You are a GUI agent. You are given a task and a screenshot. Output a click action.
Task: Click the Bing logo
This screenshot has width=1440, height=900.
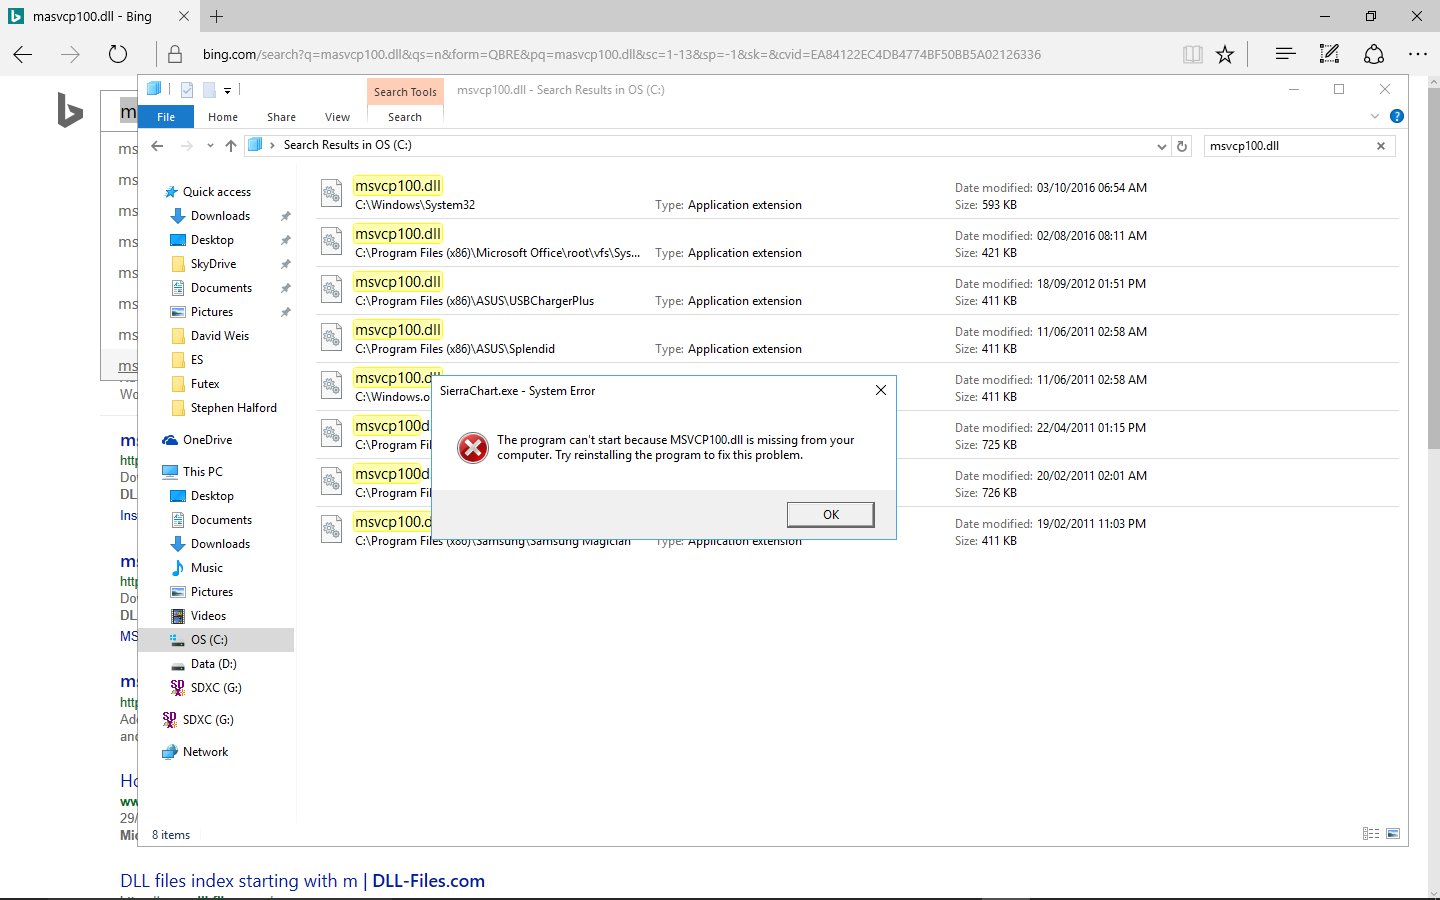point(70,110)
